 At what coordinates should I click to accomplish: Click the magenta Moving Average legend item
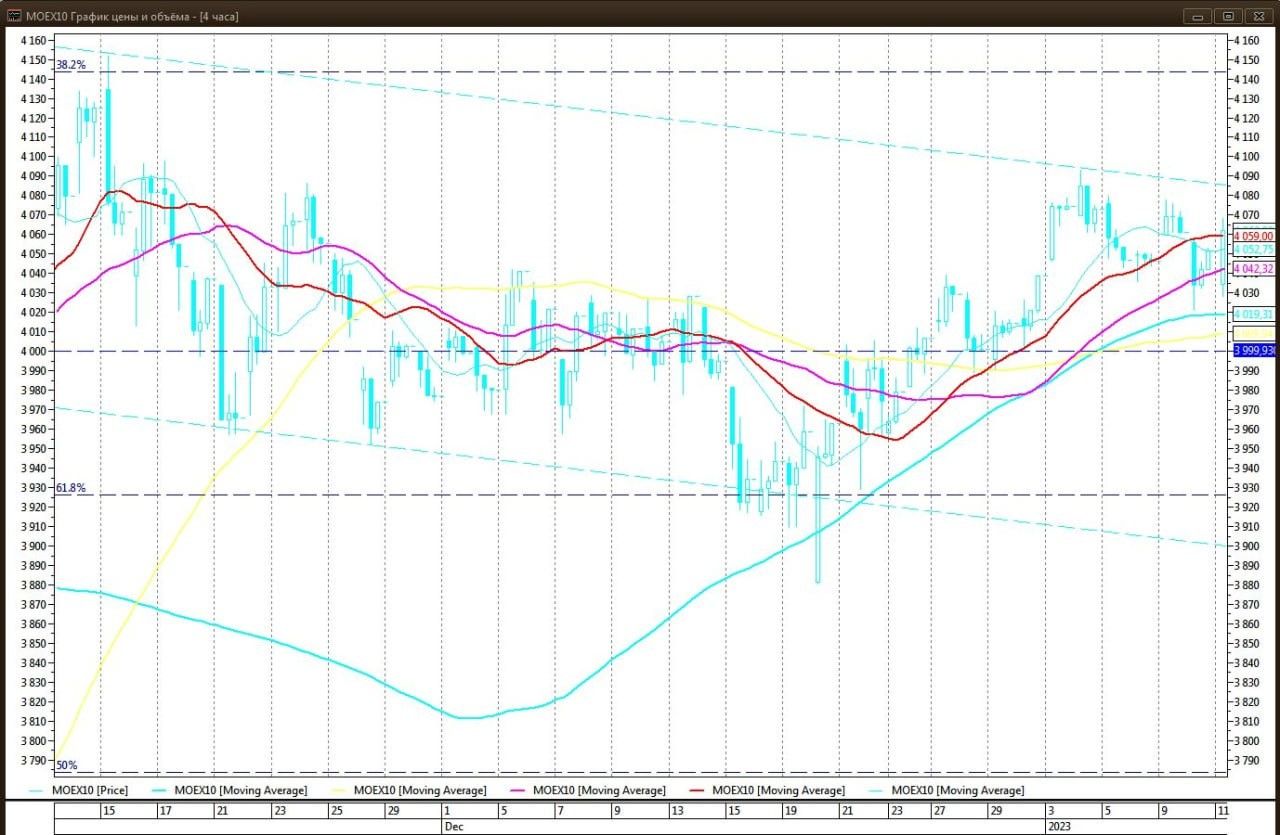[599, 790]
